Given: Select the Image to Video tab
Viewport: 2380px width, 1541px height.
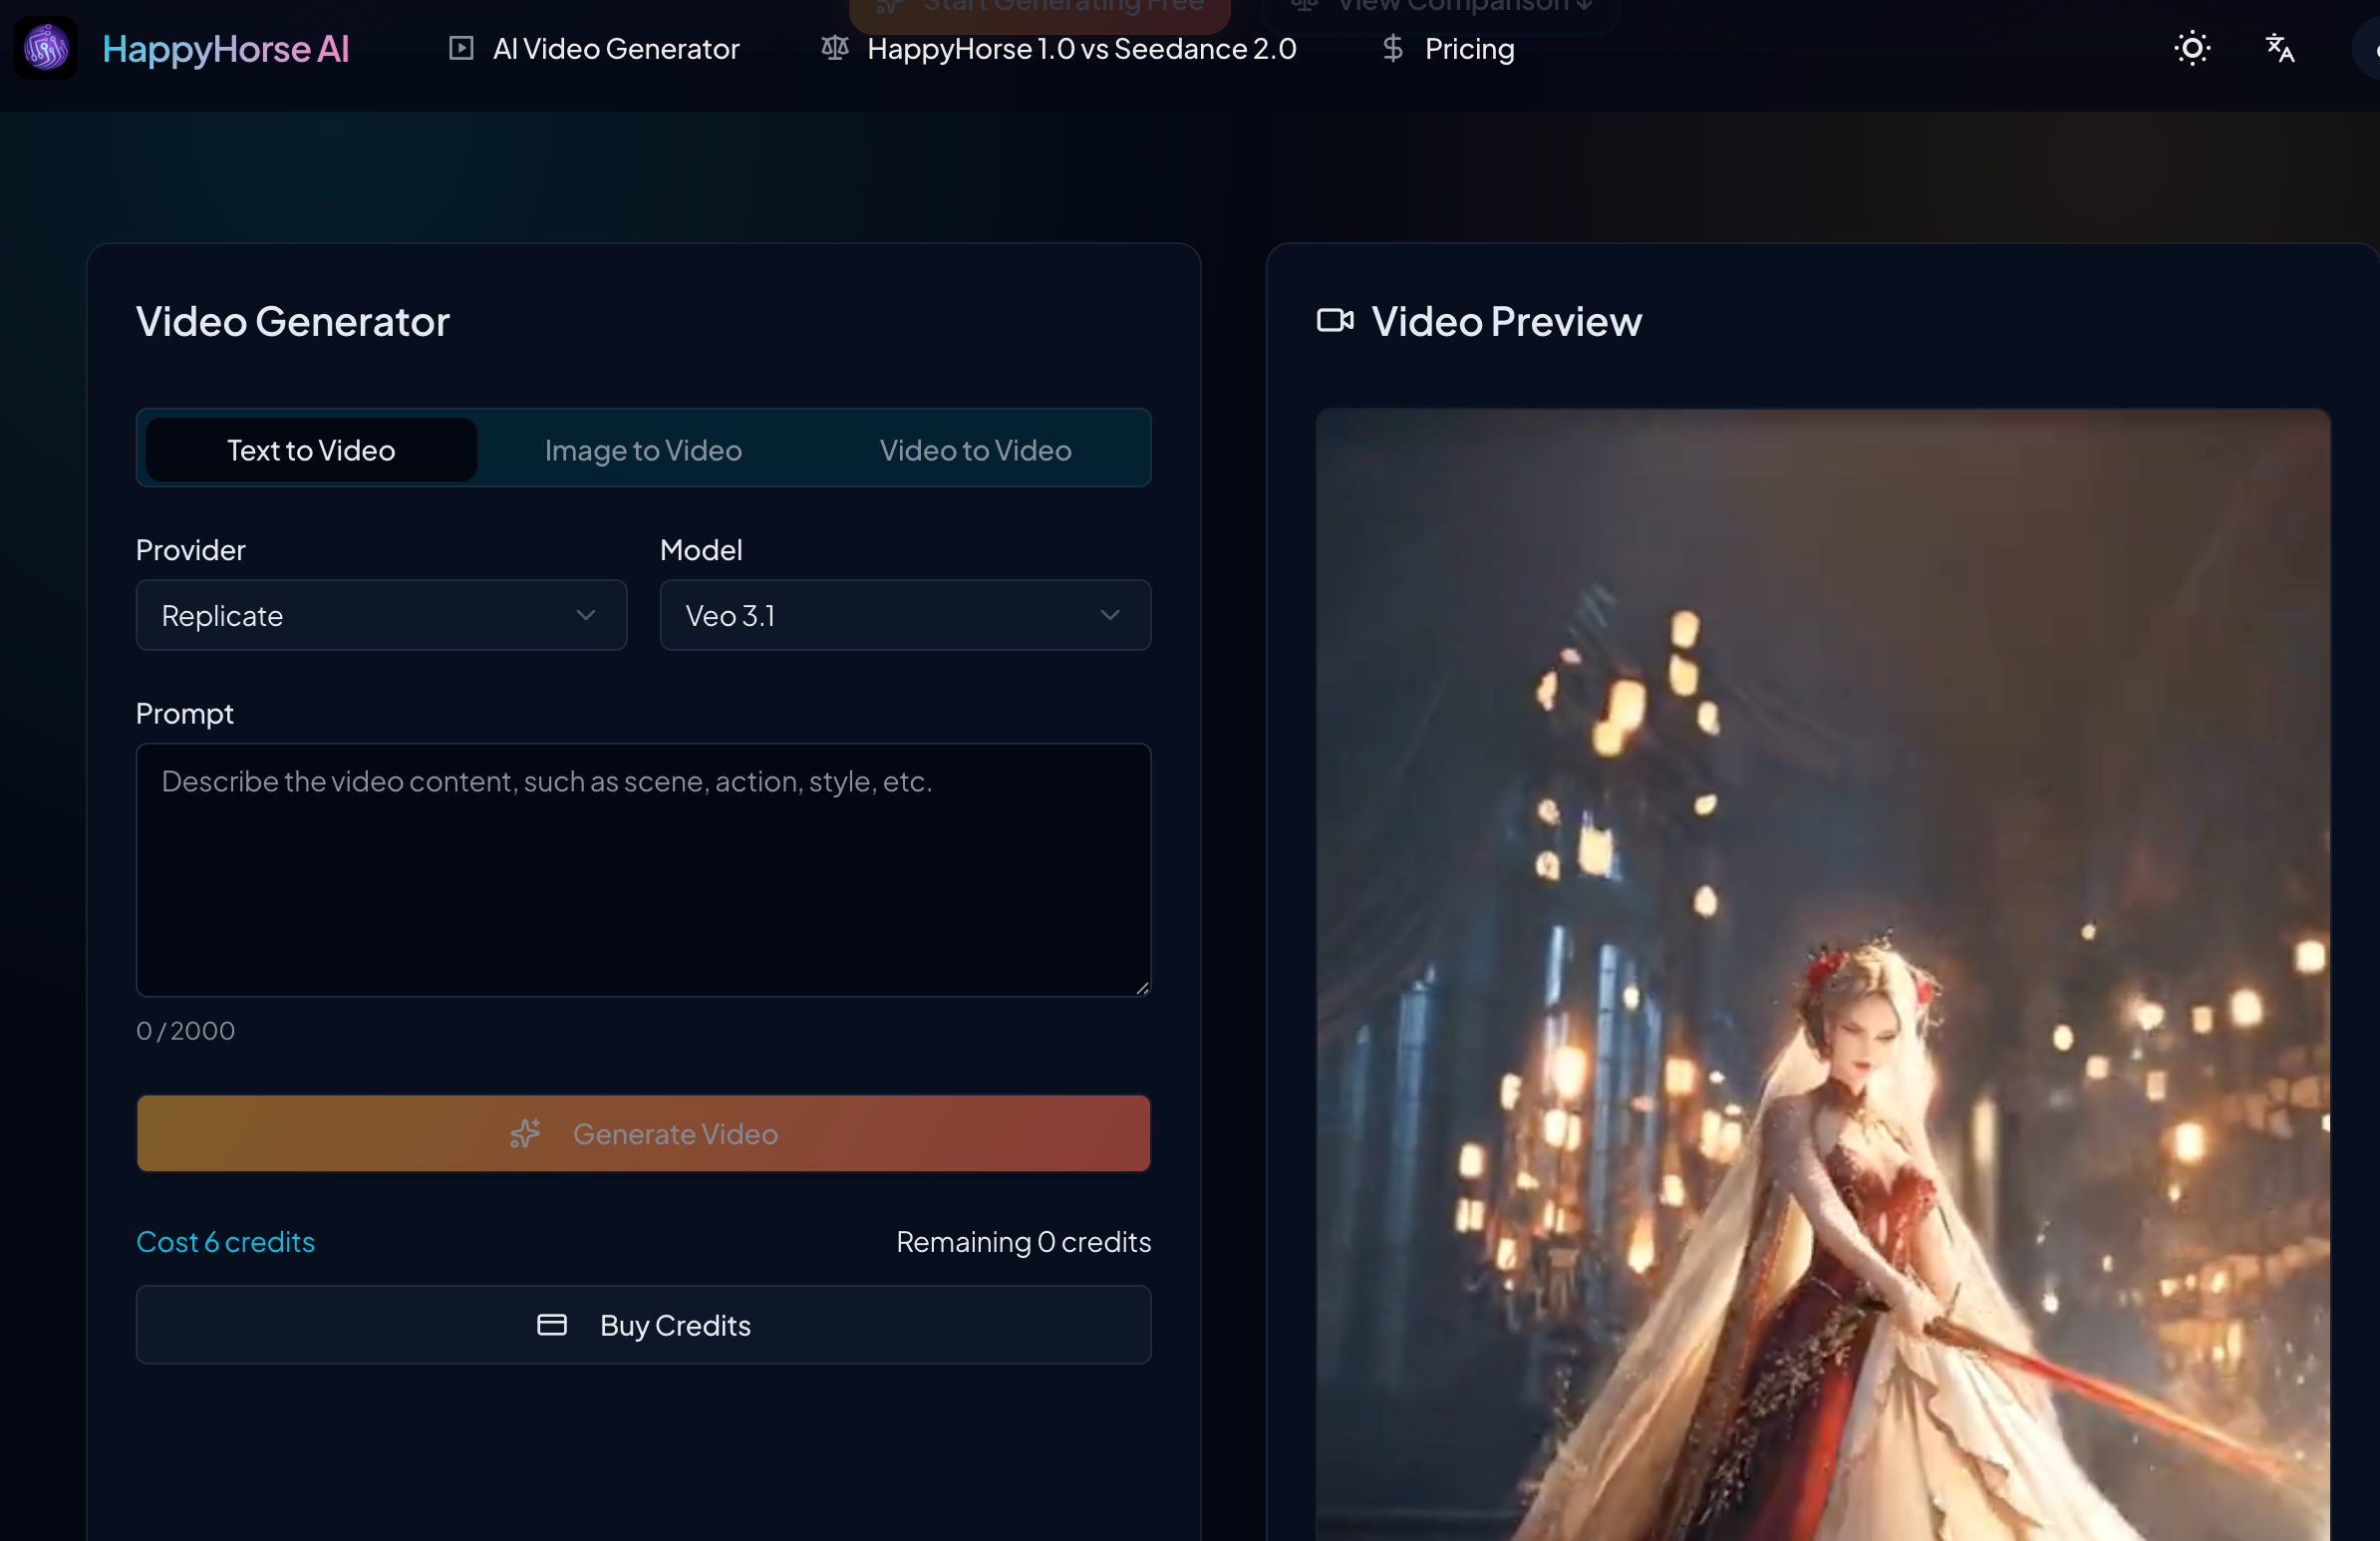Looking at the screenshot, I should click(643, 450).
